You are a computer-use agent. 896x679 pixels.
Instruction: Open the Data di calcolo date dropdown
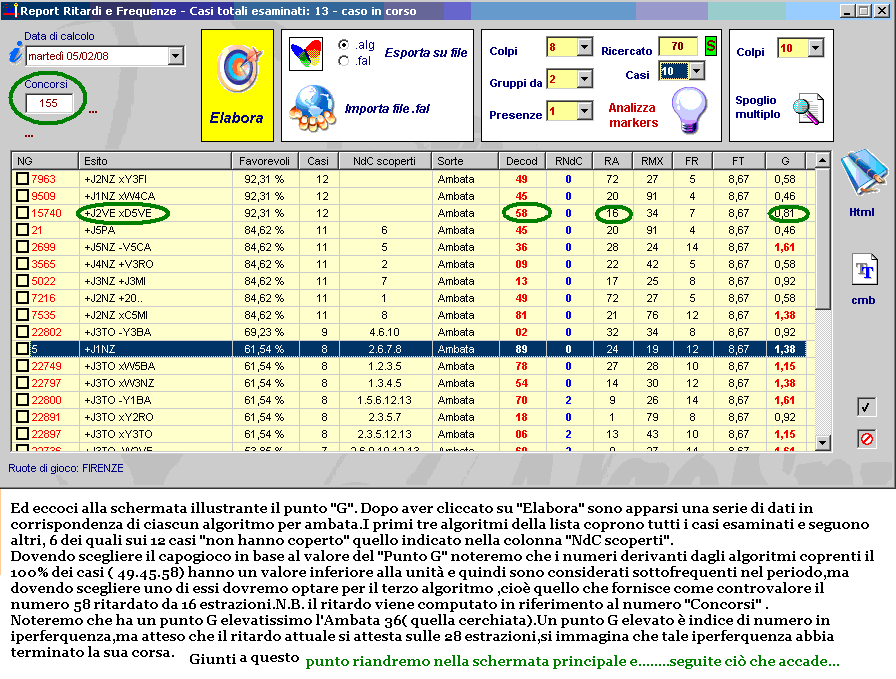(x=175, y=56)
